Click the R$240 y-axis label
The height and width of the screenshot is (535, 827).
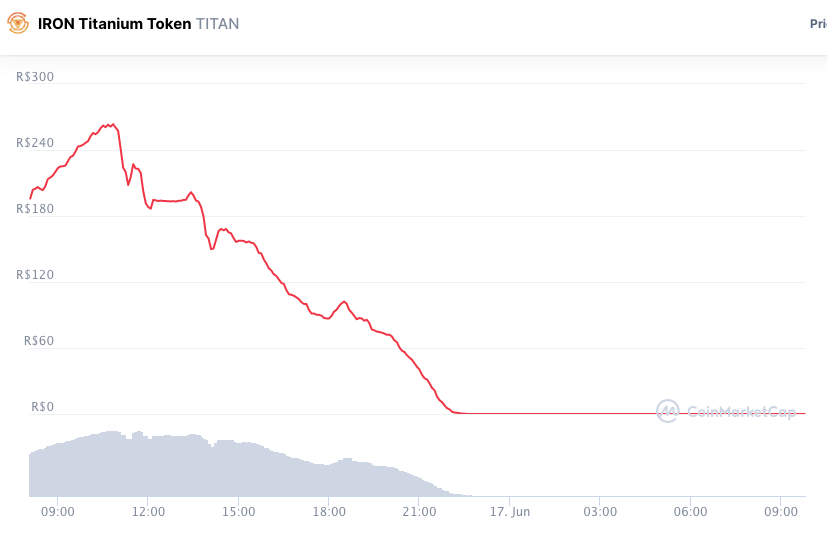coord(35,143)
